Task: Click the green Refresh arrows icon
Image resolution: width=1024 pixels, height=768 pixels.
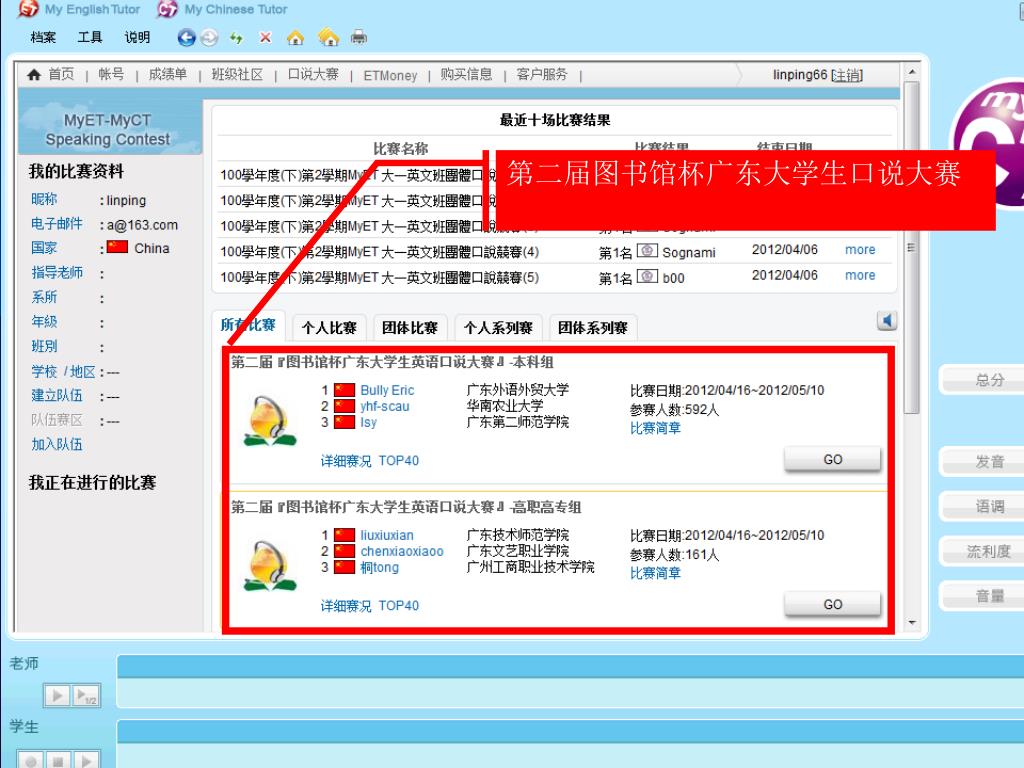Action: 236,38
